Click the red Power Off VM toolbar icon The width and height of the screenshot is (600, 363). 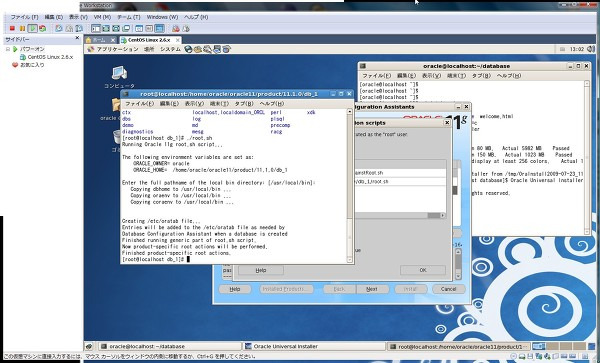(12, 28)
